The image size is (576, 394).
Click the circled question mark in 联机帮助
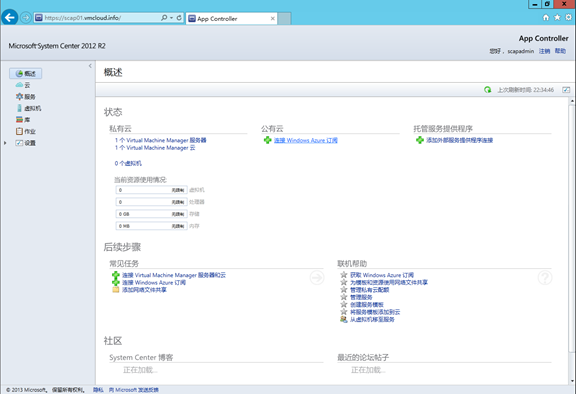click(545, 278)
